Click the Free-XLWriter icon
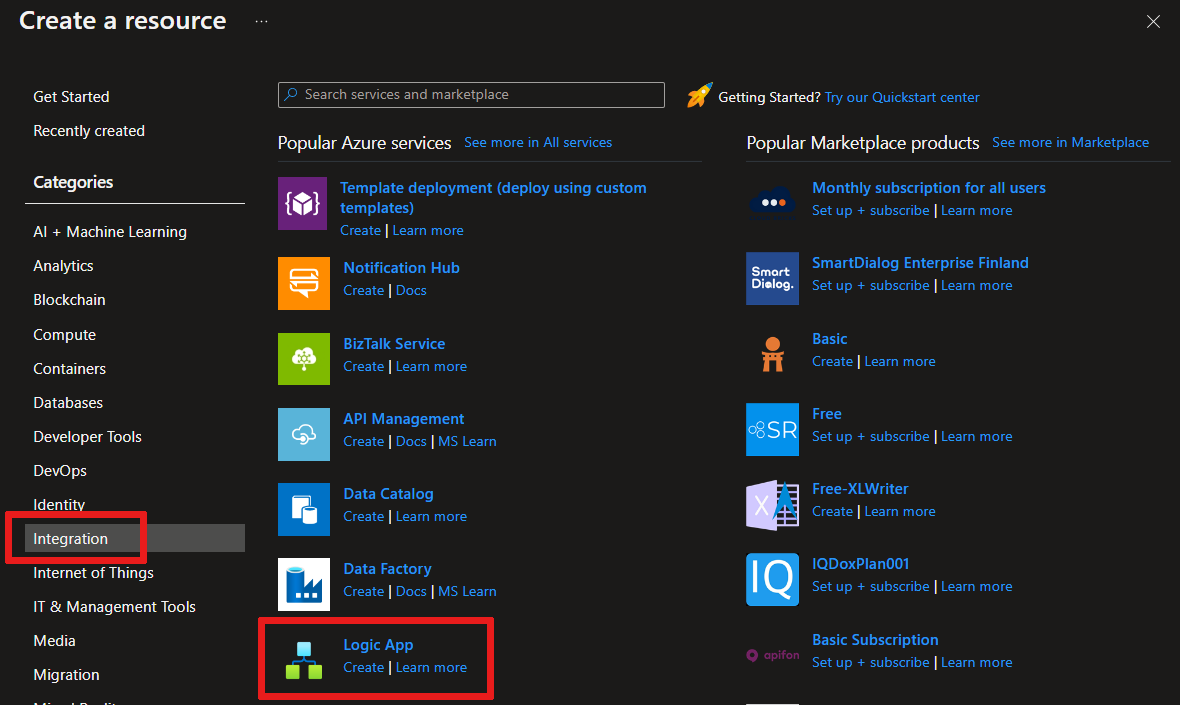Screen dimensions: 1180x705 tap(772, 505)
